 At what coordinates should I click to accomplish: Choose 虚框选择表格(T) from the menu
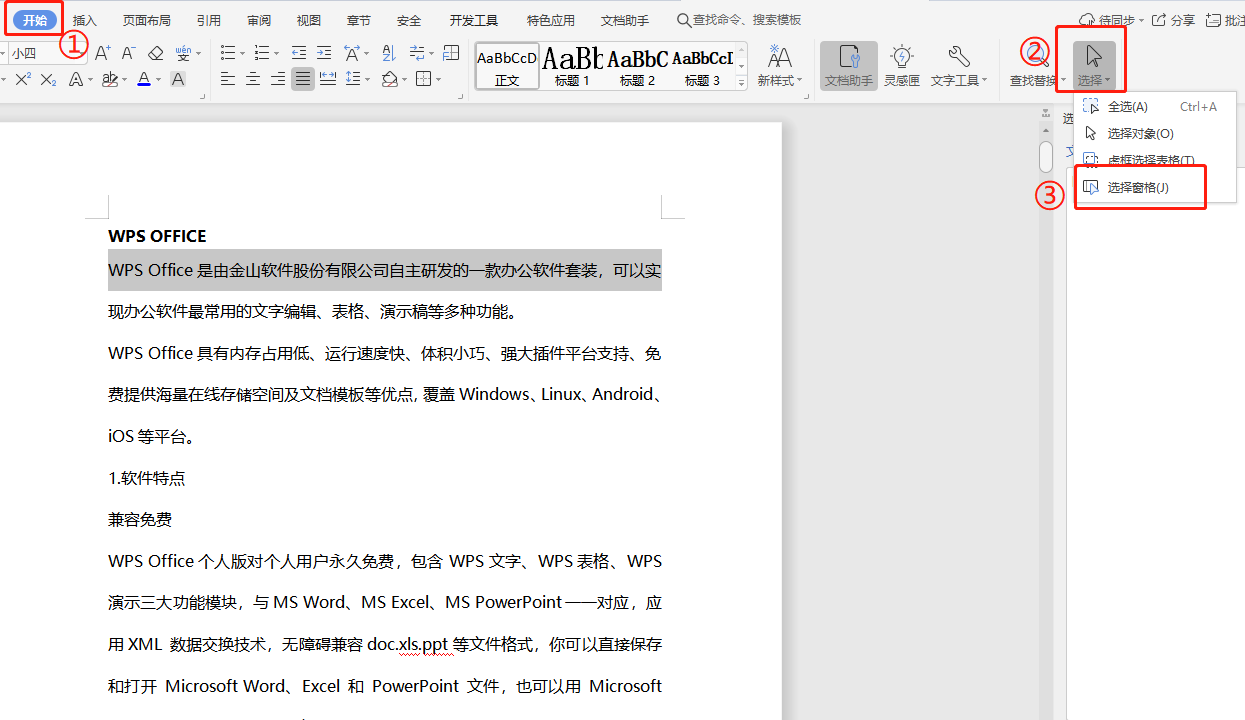click(x=1157, y=160)
